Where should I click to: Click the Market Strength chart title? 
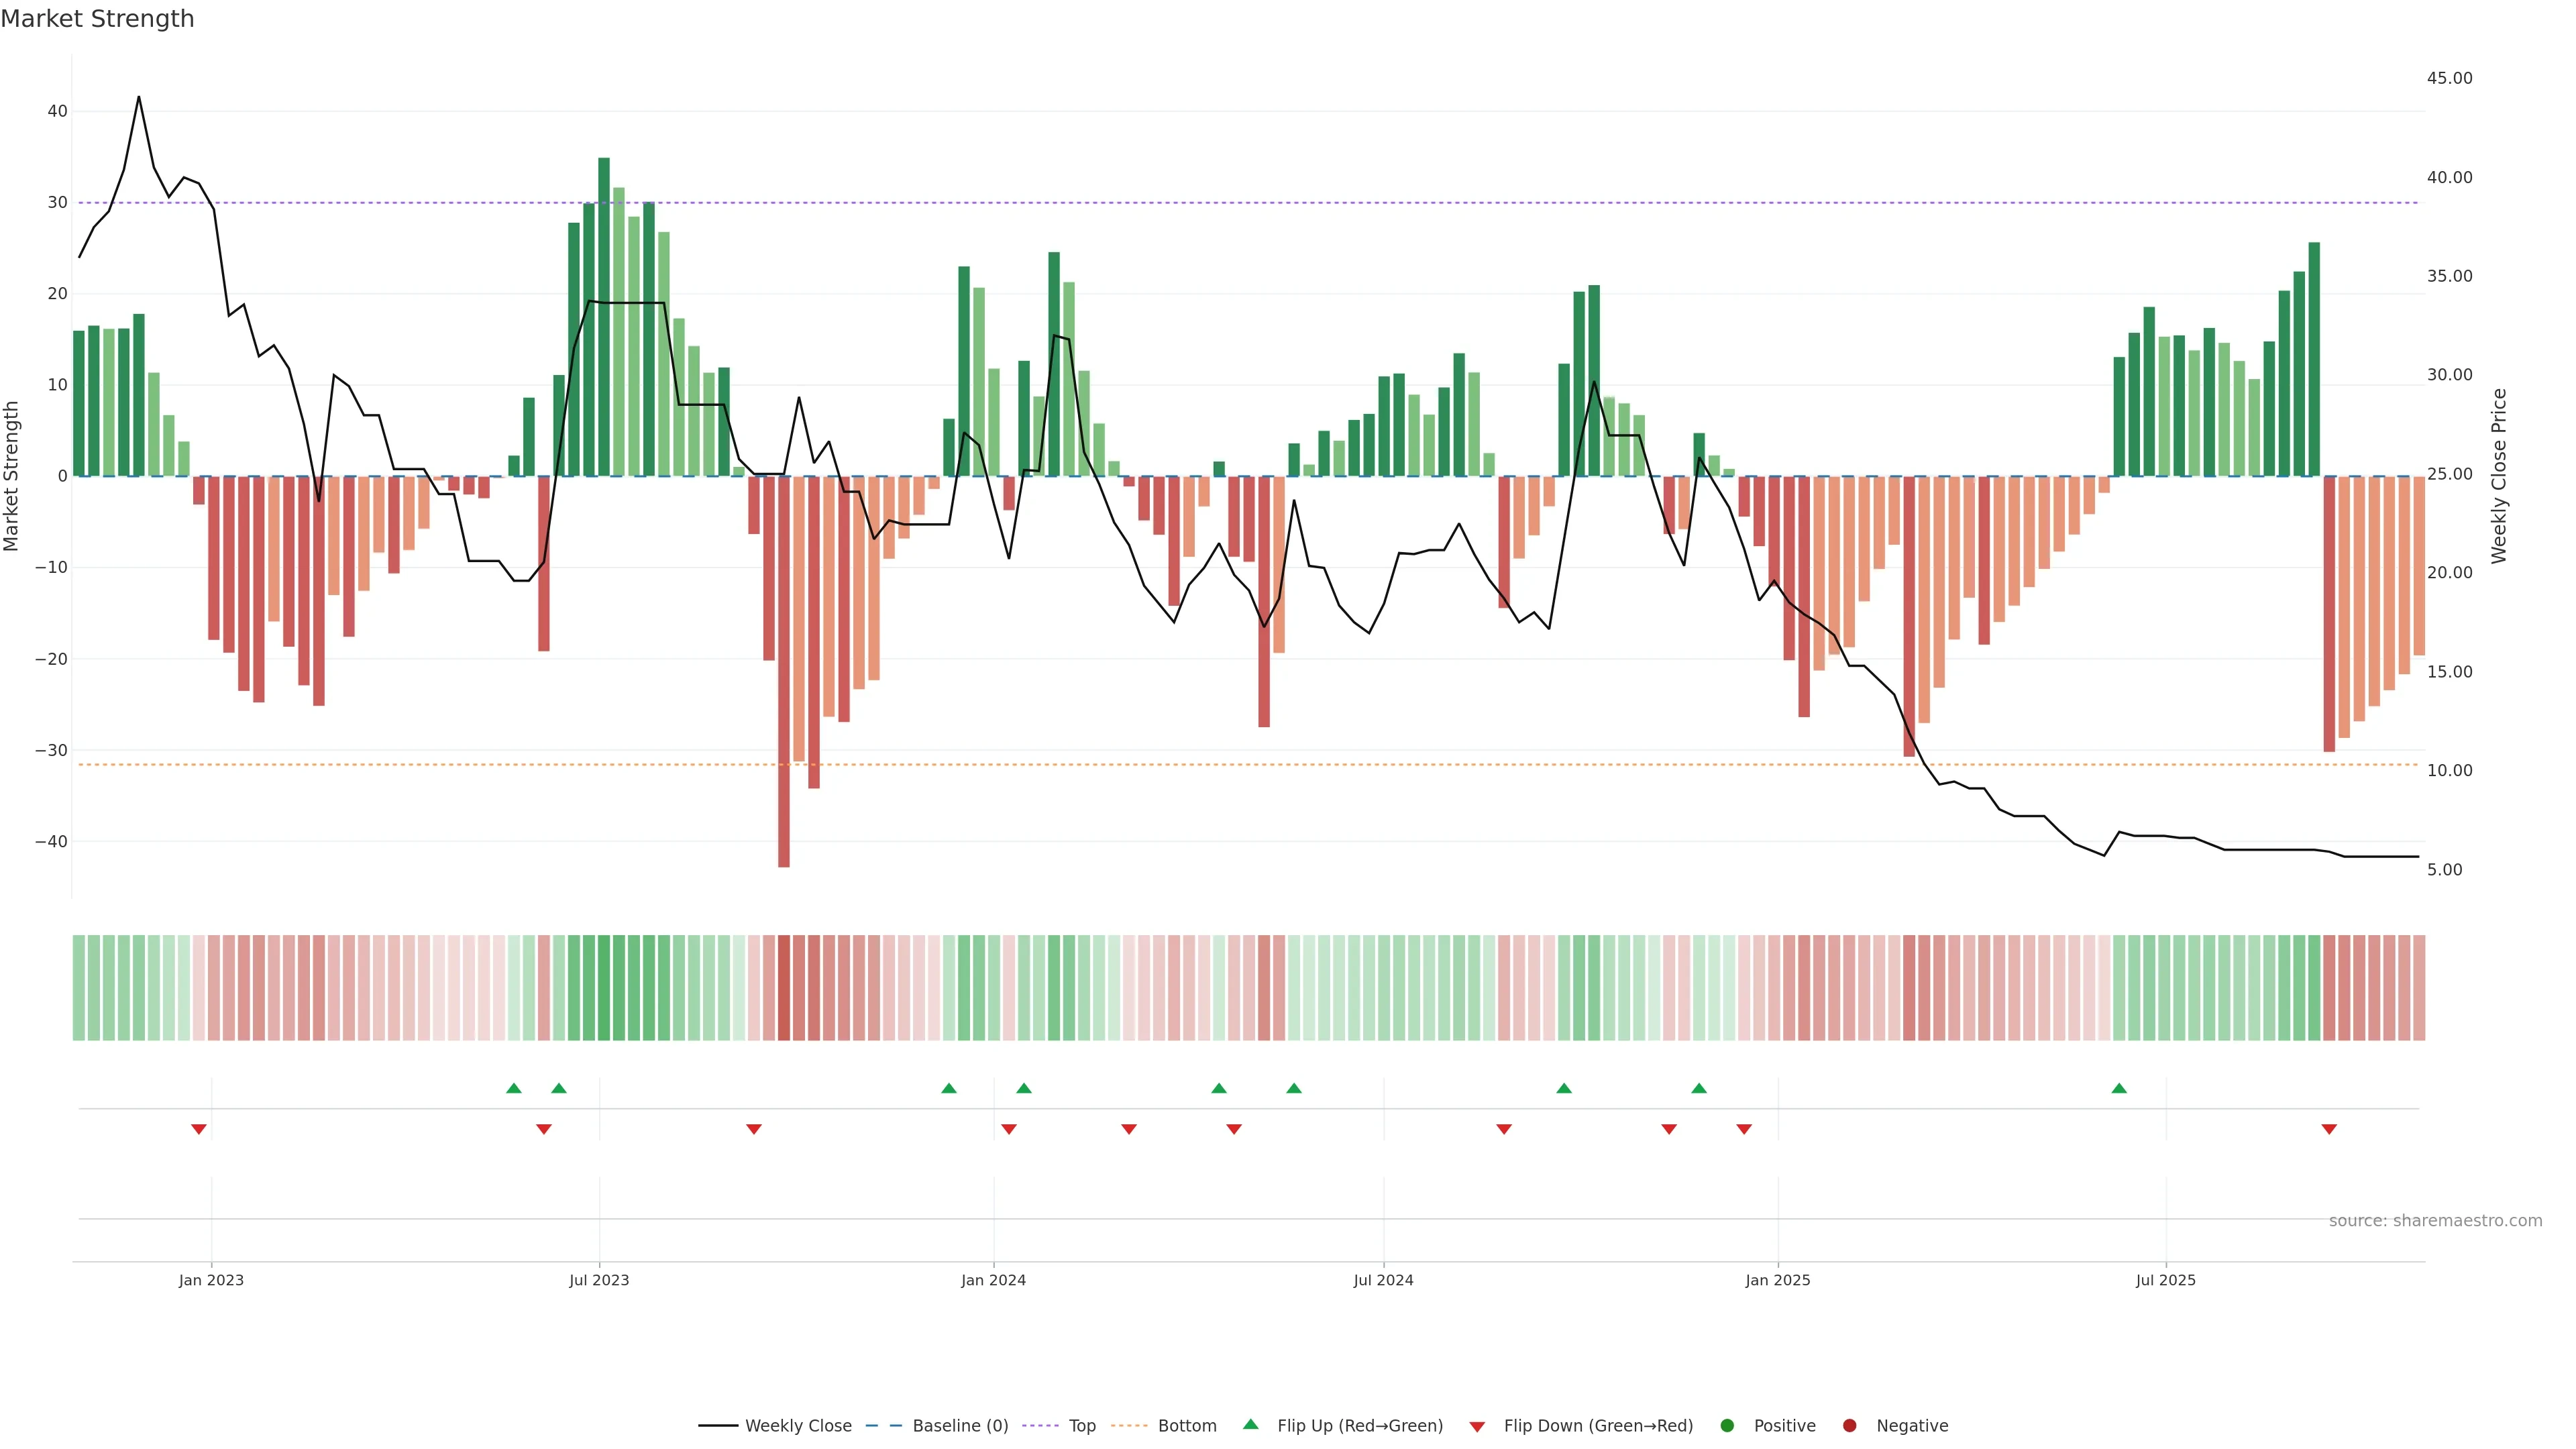(x=97, y=19)
